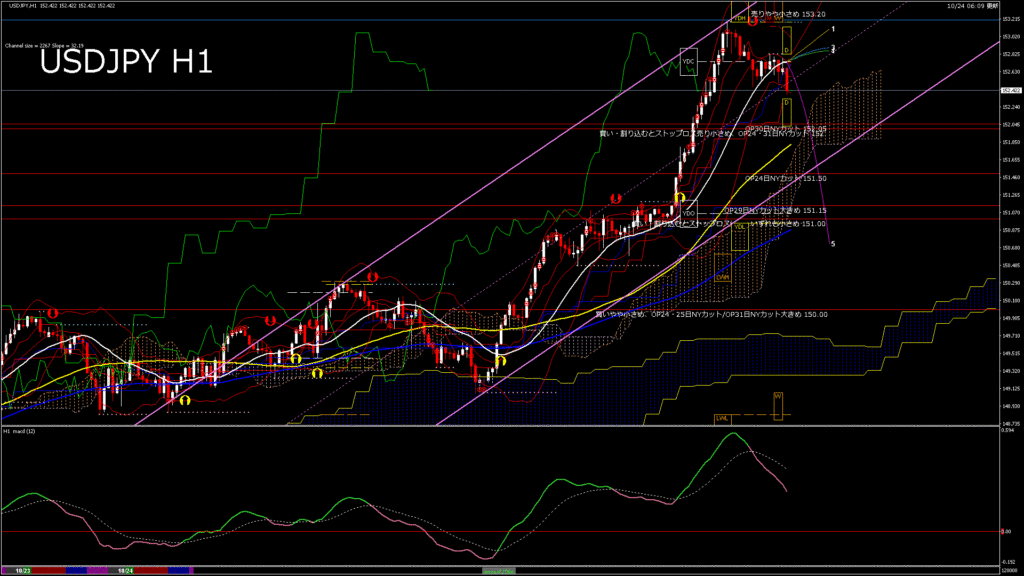Click the upper yellow D box right of candles
This screenshot has width=1024, height=576.
pyautogui.click(x=787, y=49)
